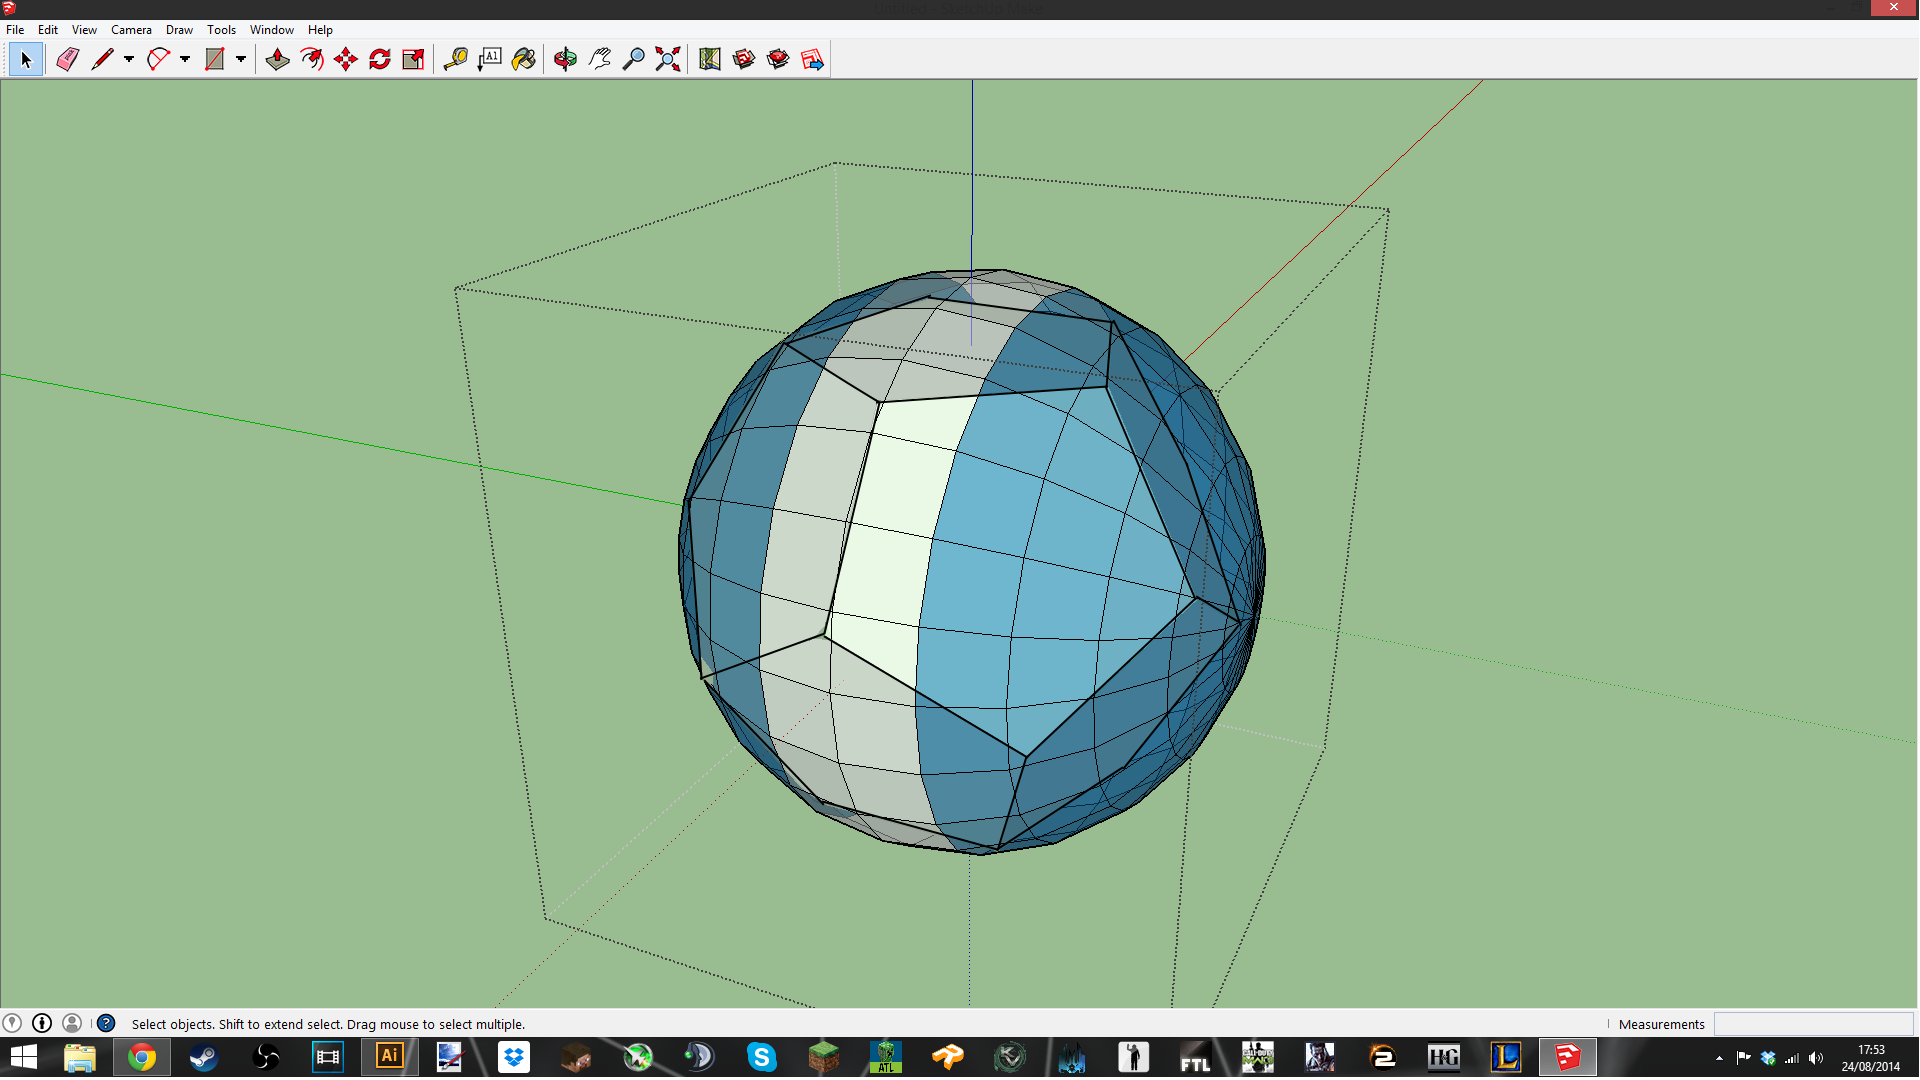Image resolution: width=1920 pixels, height=1080 pixels.
Task: Click the help question mark status icon
Action: 106,1023
